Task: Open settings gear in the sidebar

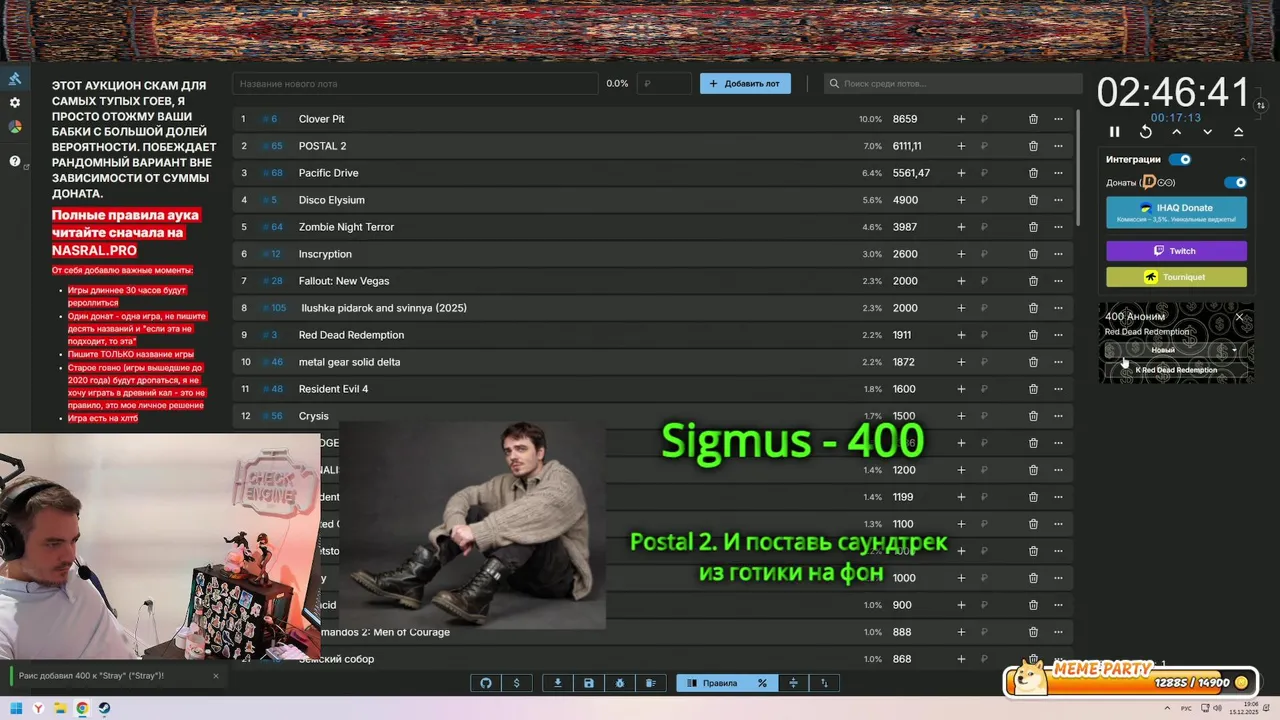Action: 15,103
